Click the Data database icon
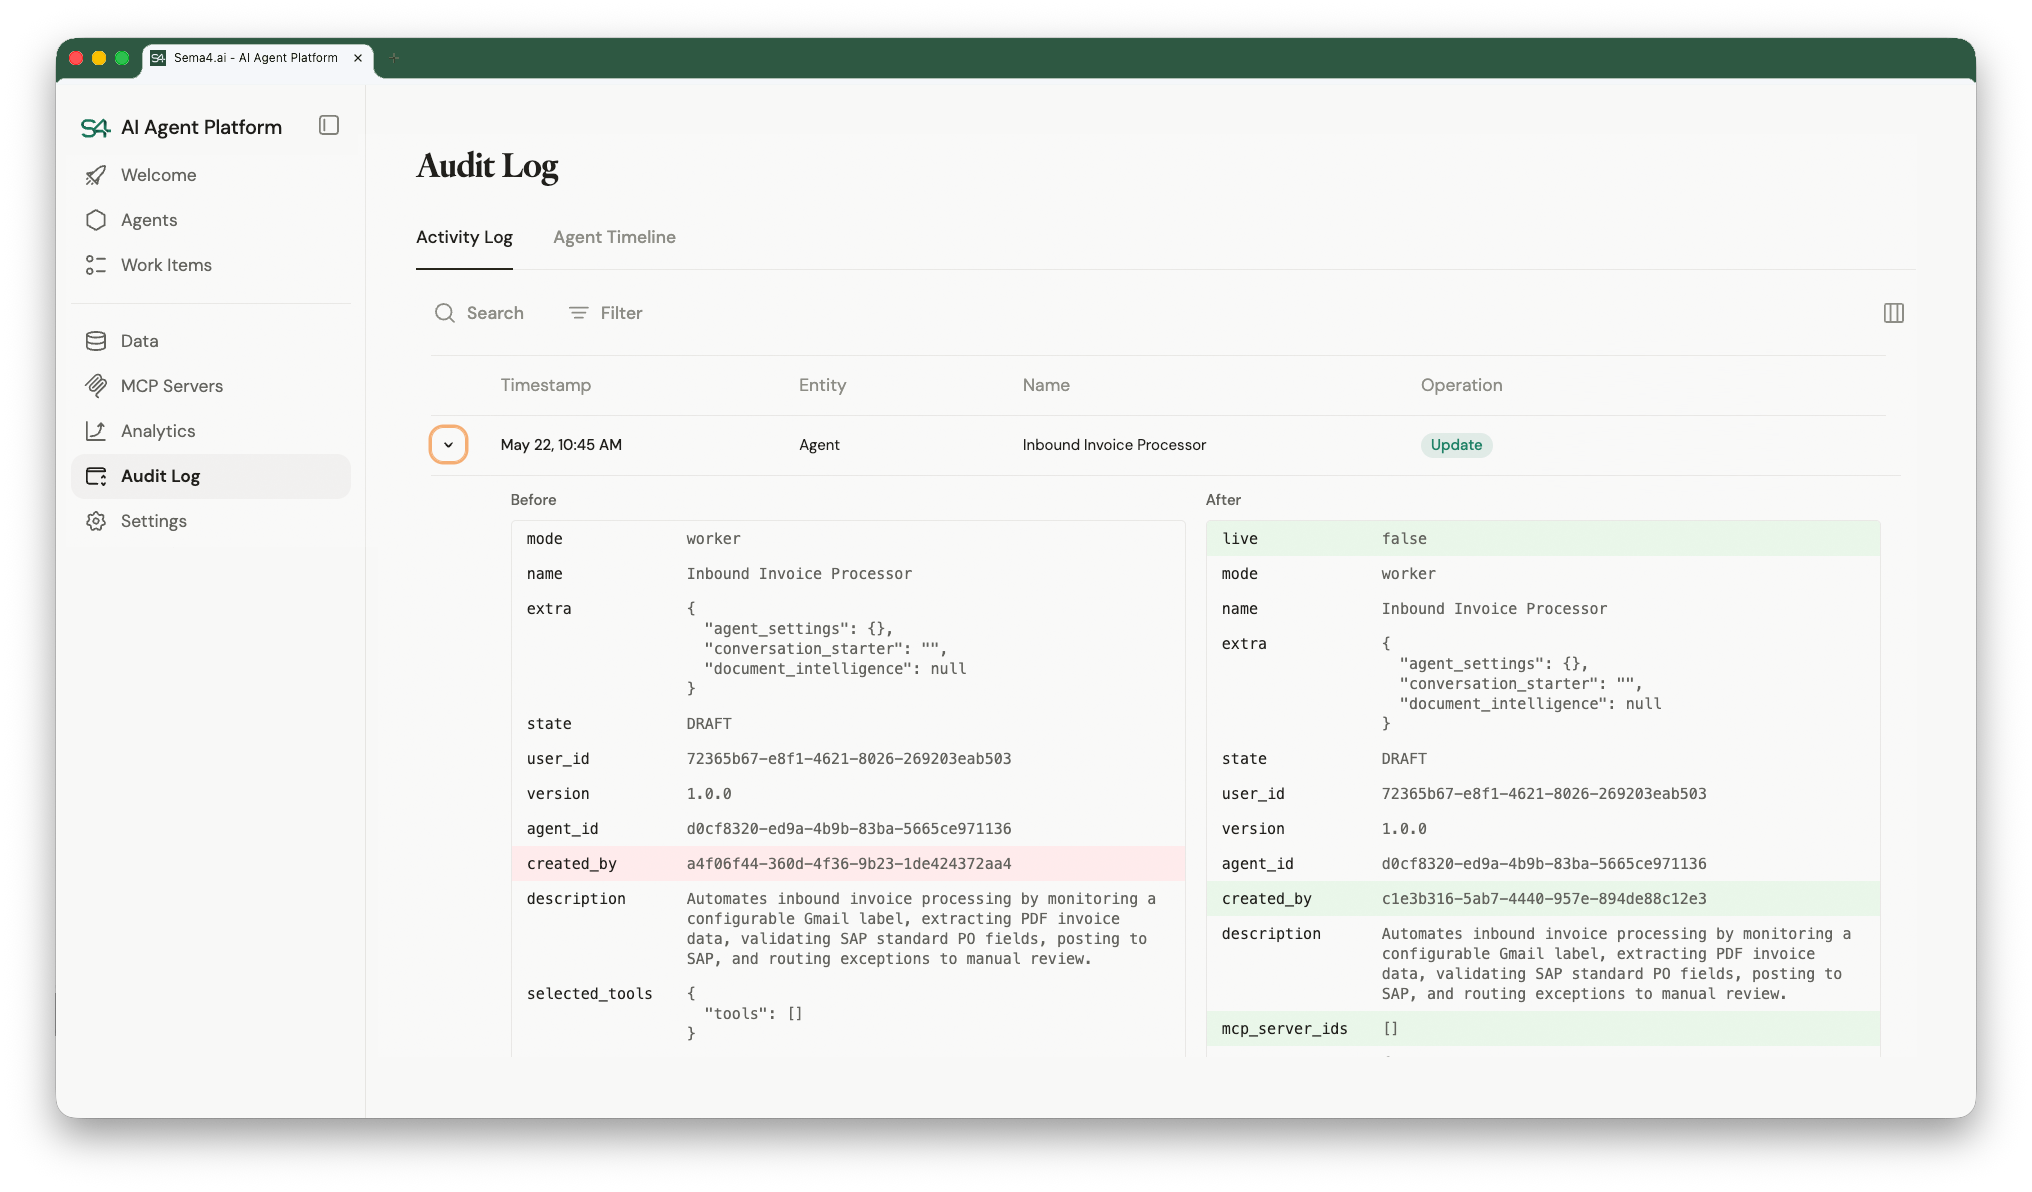Image resolution: width=2032 pixels, height=1192 pixels. pyautogui.click(x=96, y=341)
